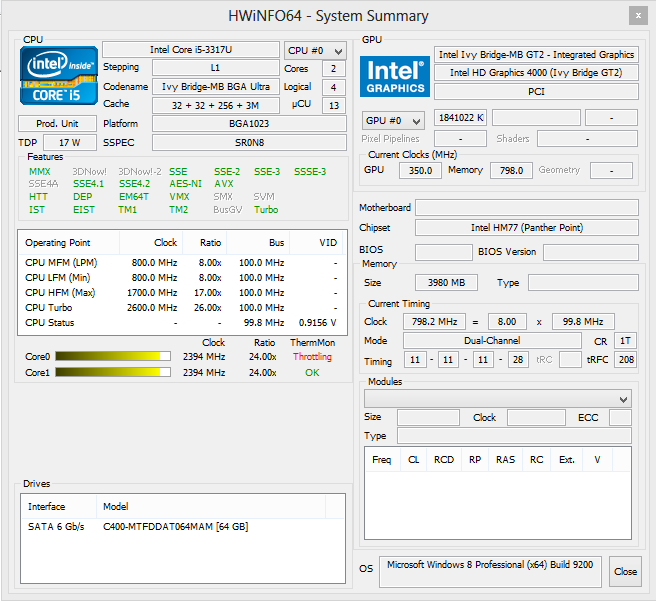
Task: Close the System Summary window via X
Action: click(x=638, y=16)
